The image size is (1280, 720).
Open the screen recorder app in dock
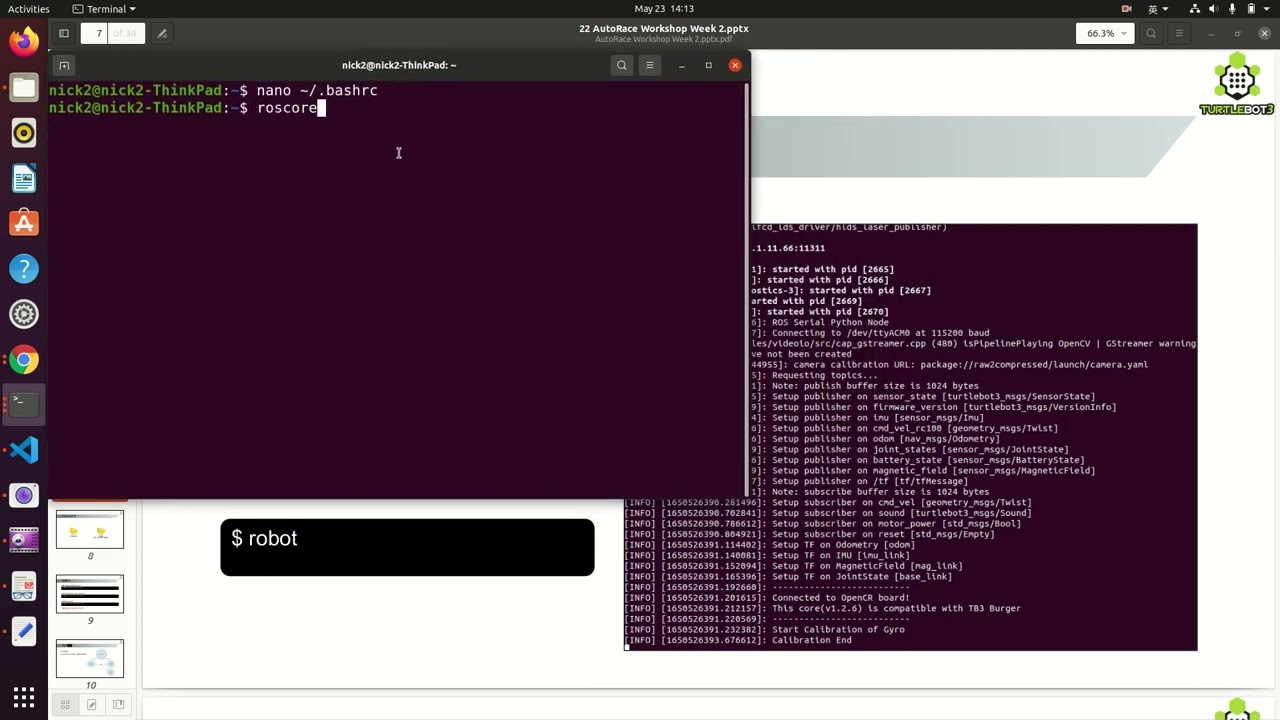[x=24, y=541]
